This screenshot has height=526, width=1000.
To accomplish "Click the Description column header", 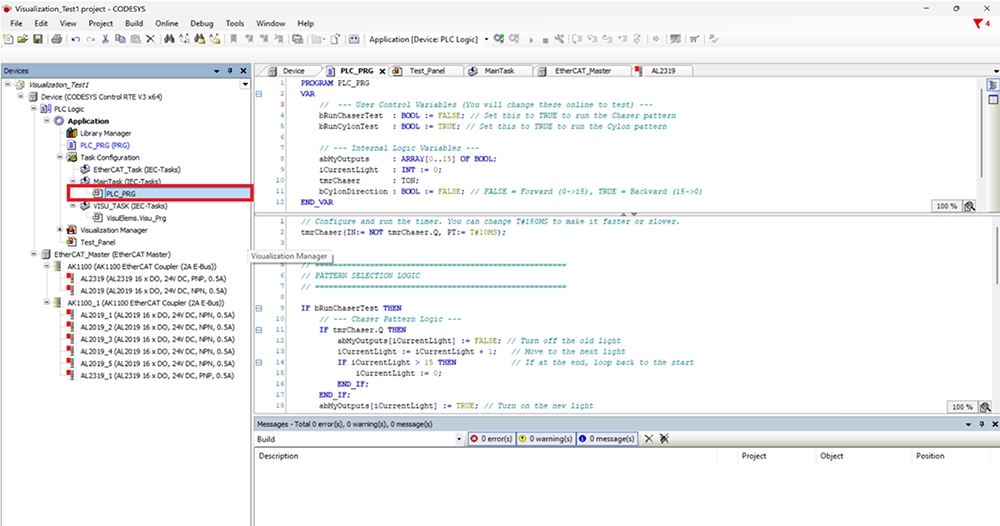I will [x=279, y=456].
